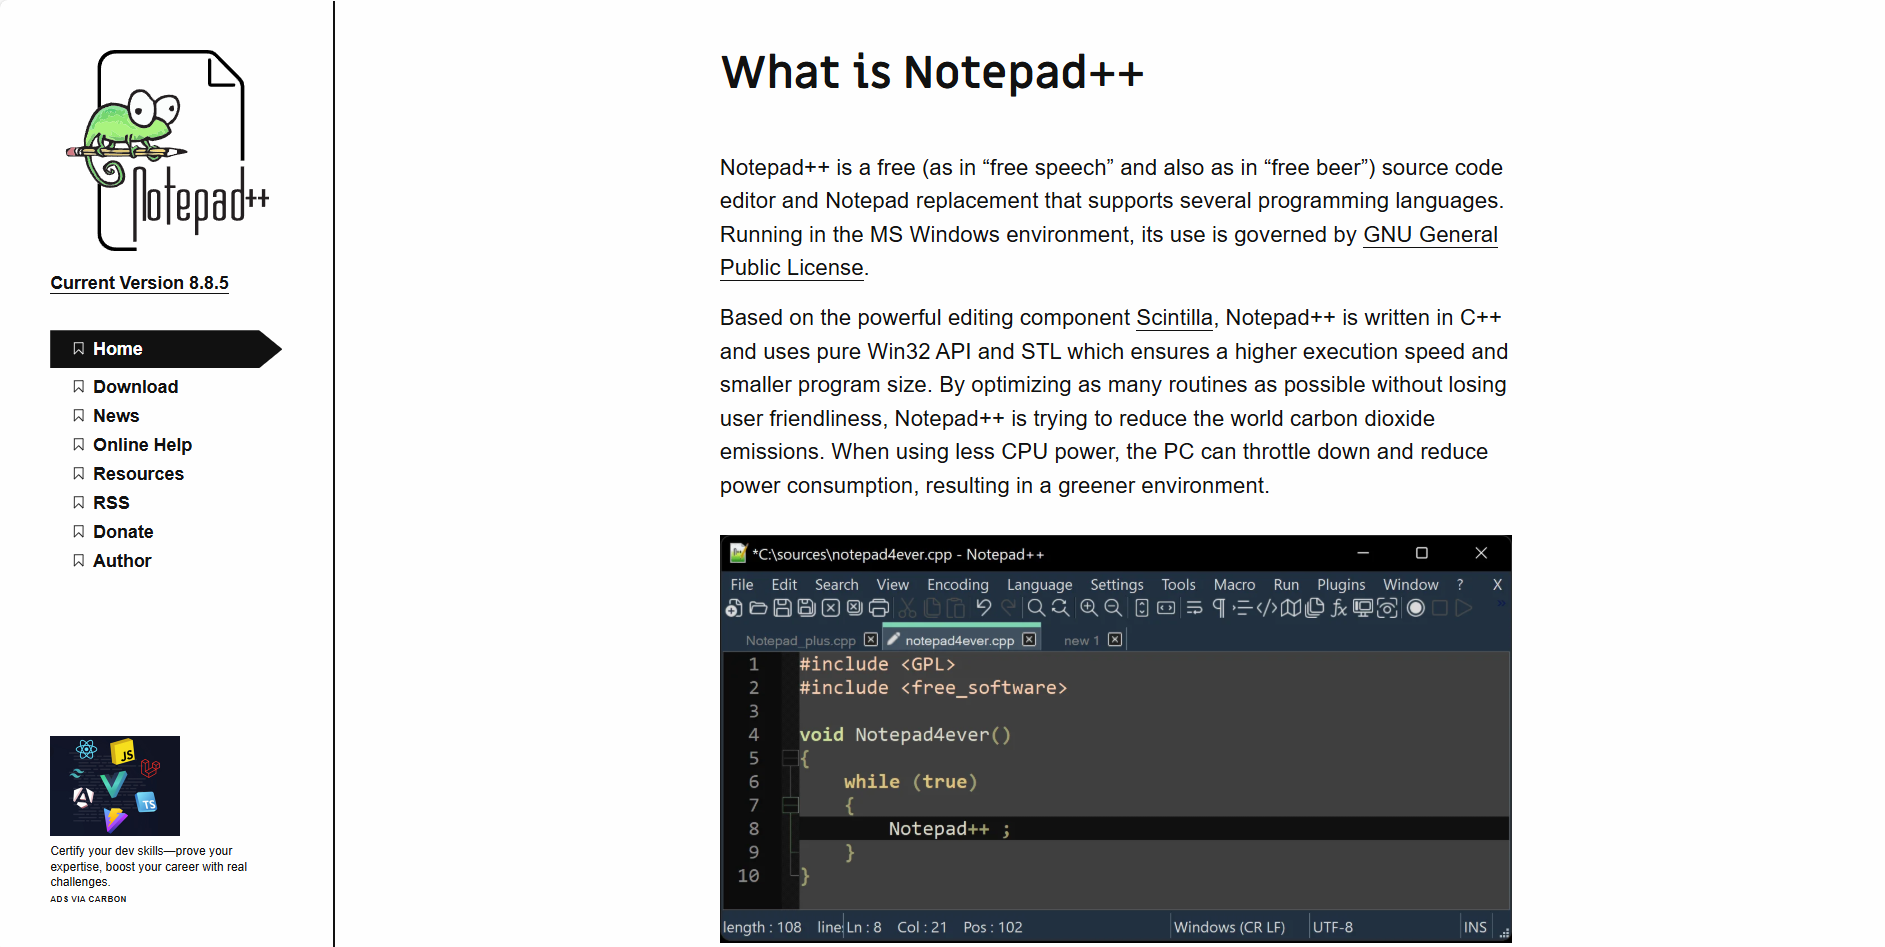
Task: Switch to the new 1 tab
Action: [1081, 640]
